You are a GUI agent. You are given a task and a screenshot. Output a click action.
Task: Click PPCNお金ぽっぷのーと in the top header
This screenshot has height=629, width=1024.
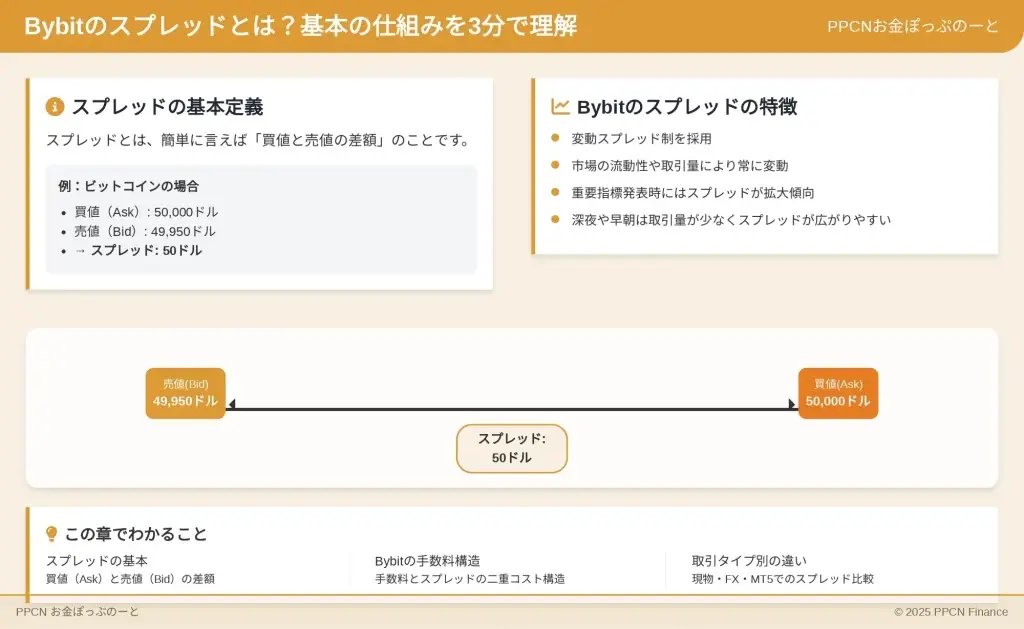coord(913,26)
